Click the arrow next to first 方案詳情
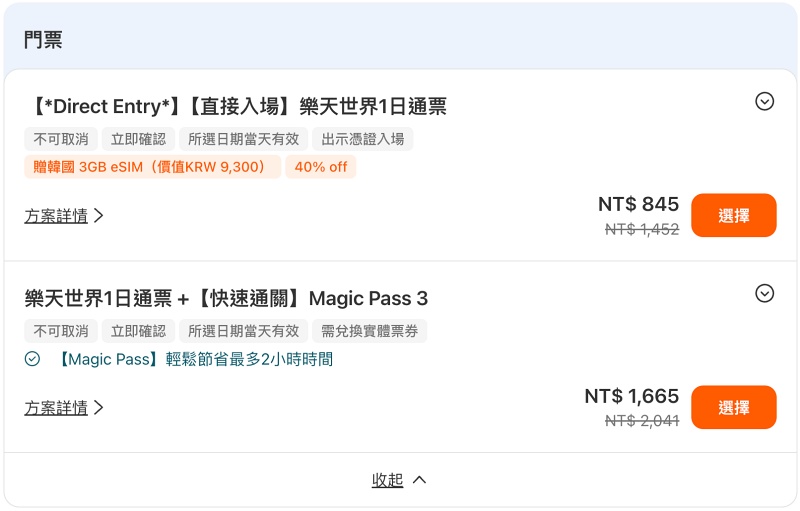The height and width of the screenshot is (511, 800). (99, 216)
